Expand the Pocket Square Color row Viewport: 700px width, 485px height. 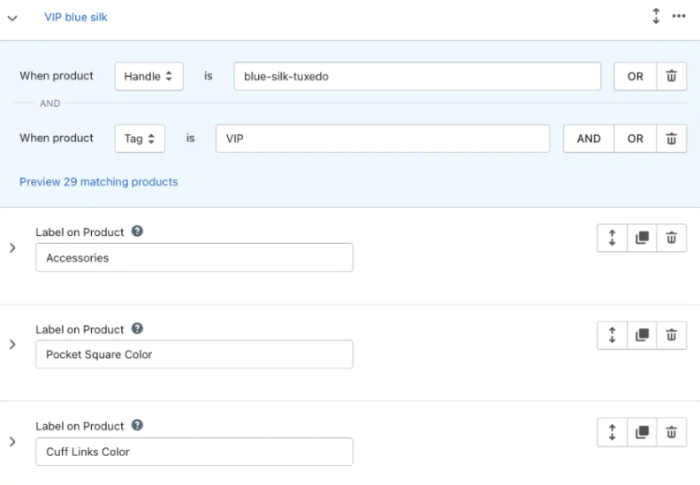tap(12, 344)
